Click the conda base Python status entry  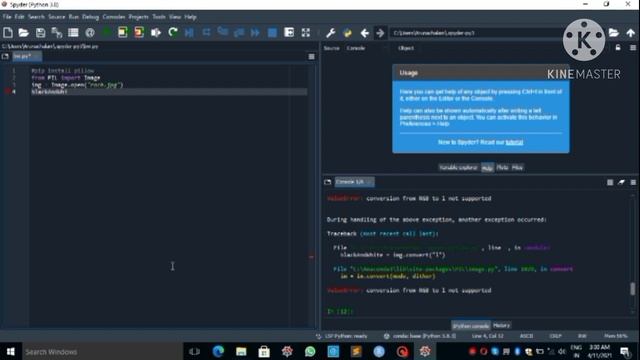pos(420,336)
